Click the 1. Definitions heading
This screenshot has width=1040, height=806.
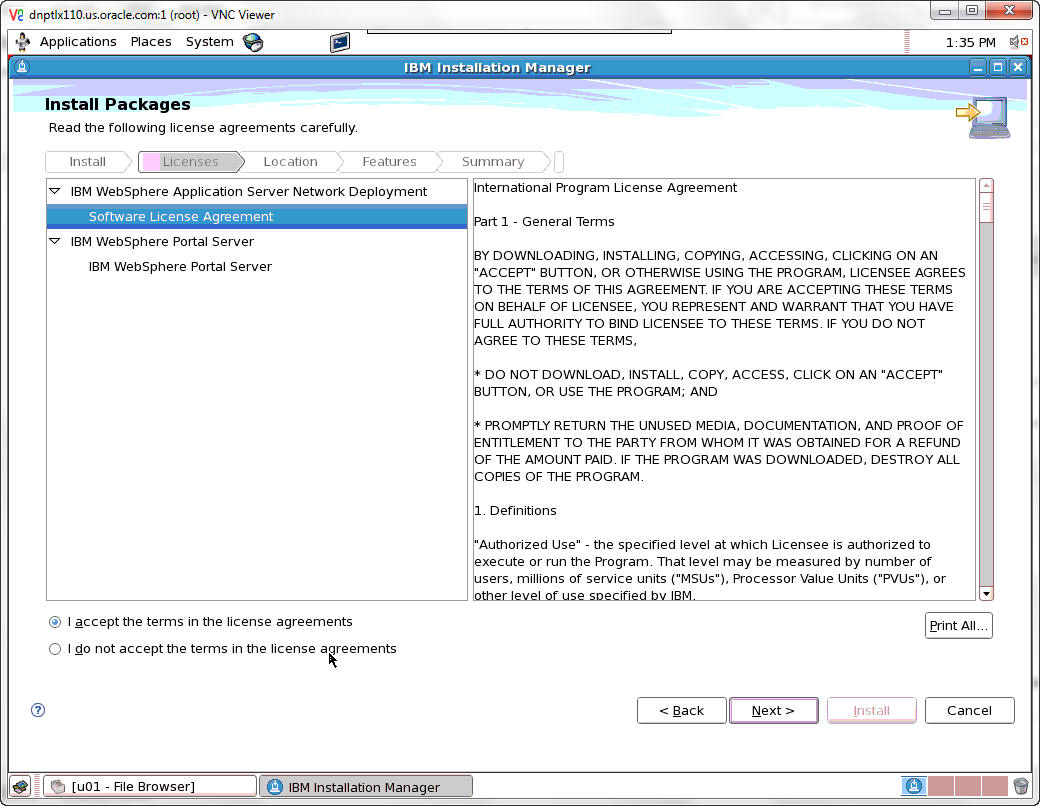[515, 511]
